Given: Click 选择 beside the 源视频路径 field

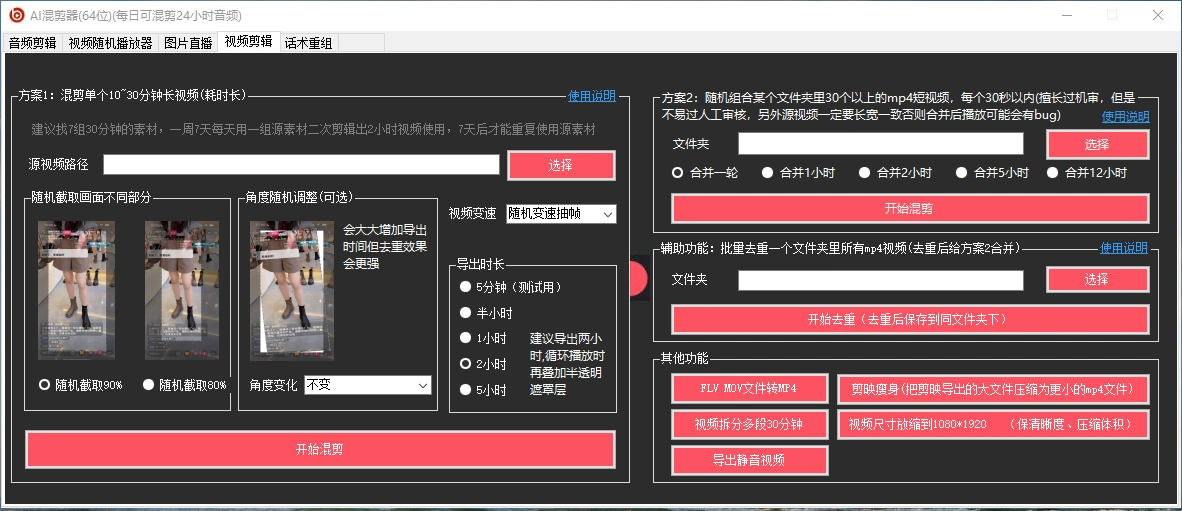Looking at the screenshot, I should point(561,165).
